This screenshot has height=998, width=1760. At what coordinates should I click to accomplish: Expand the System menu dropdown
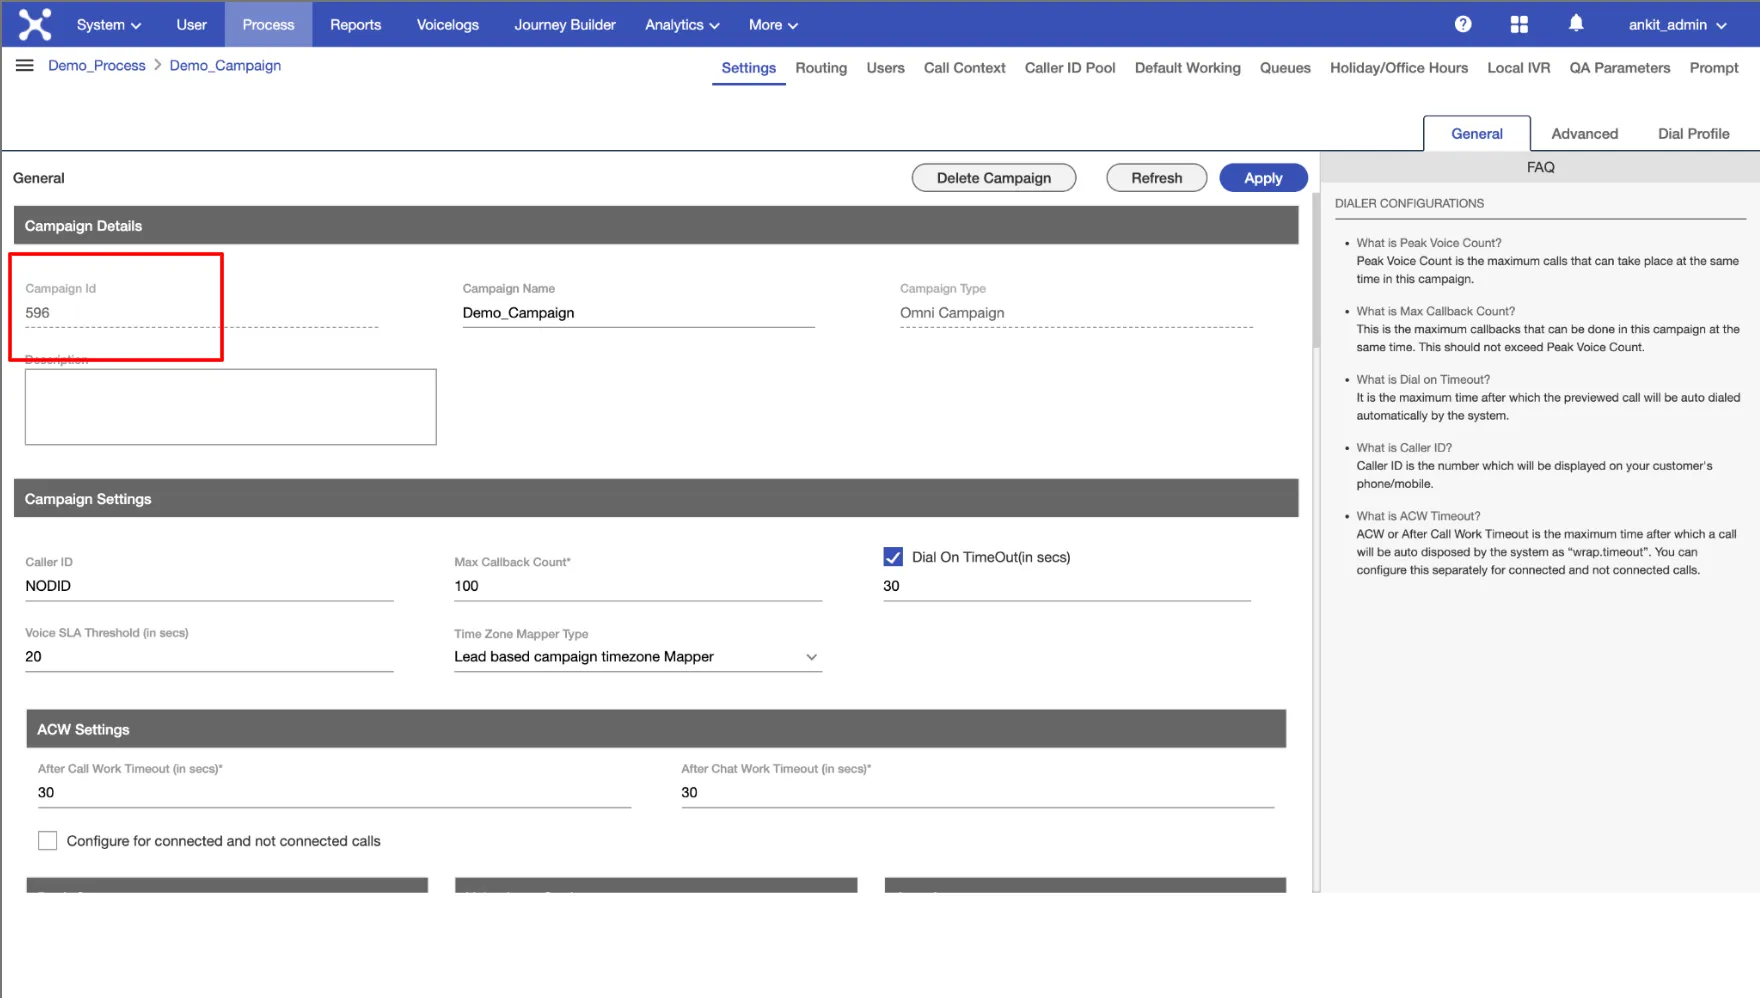click(x=109, y=24)
